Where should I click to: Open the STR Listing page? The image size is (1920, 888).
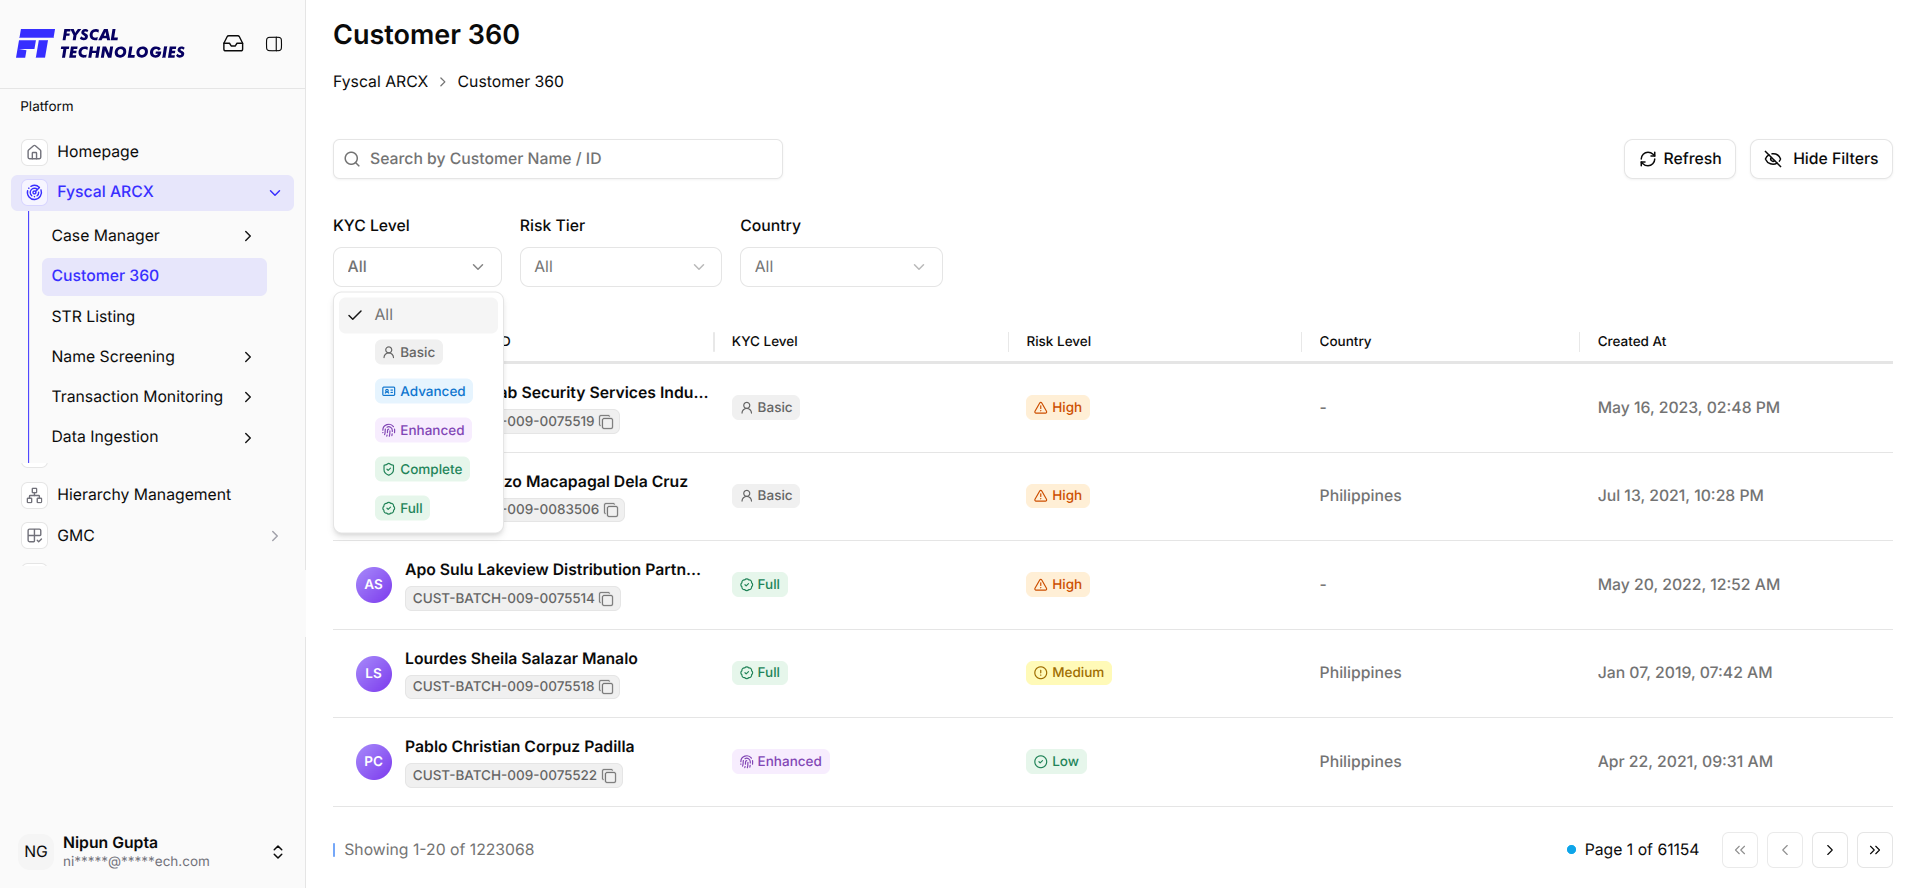coord(93,317)
